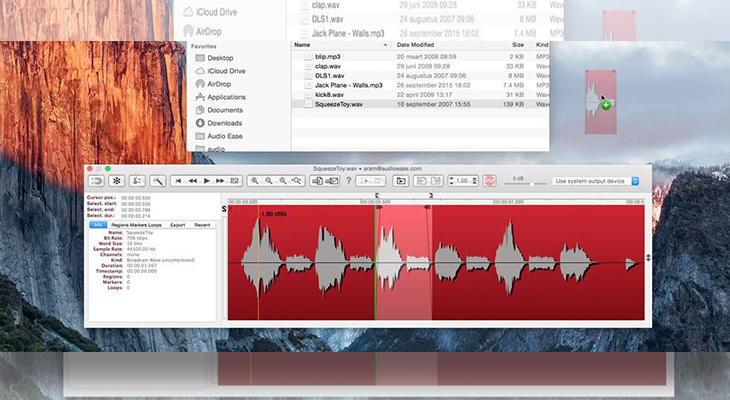Click the snowflake icon in the toolbar
Viewport: 730px width, 400px height.
(116, 181)
